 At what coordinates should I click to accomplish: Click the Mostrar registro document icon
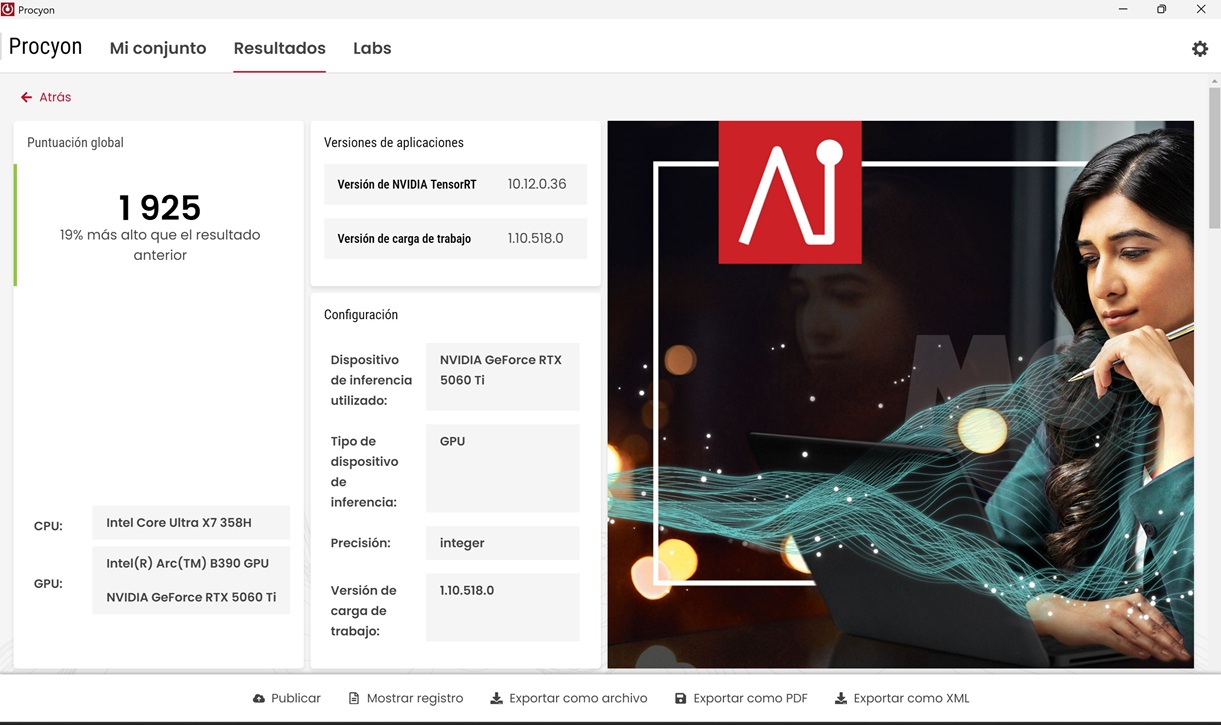point(354,699)
